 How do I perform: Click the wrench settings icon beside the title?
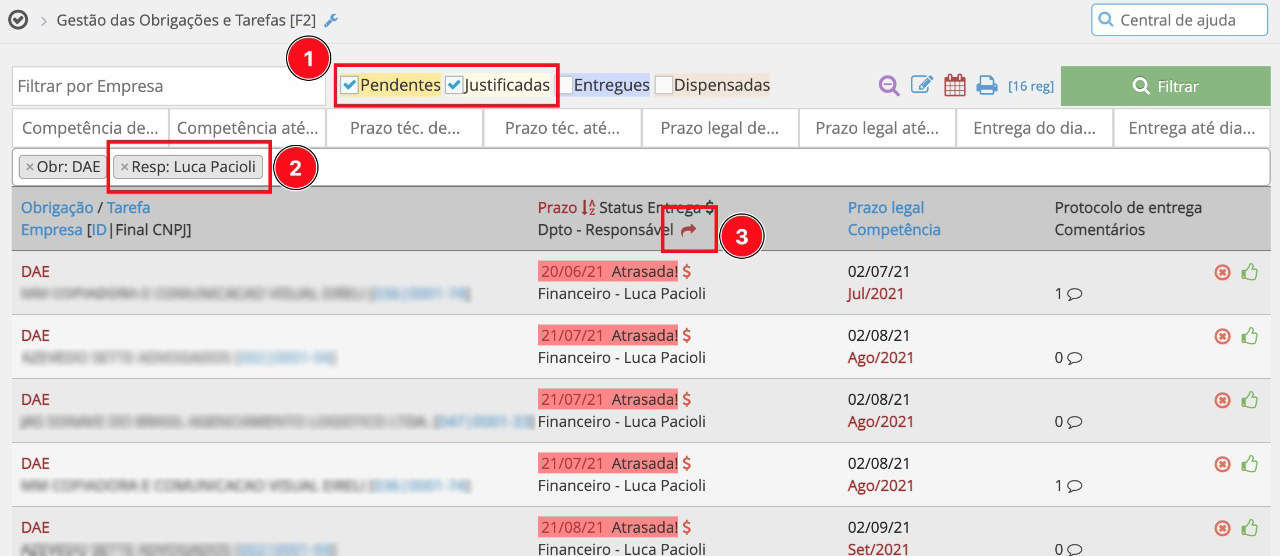332,20
